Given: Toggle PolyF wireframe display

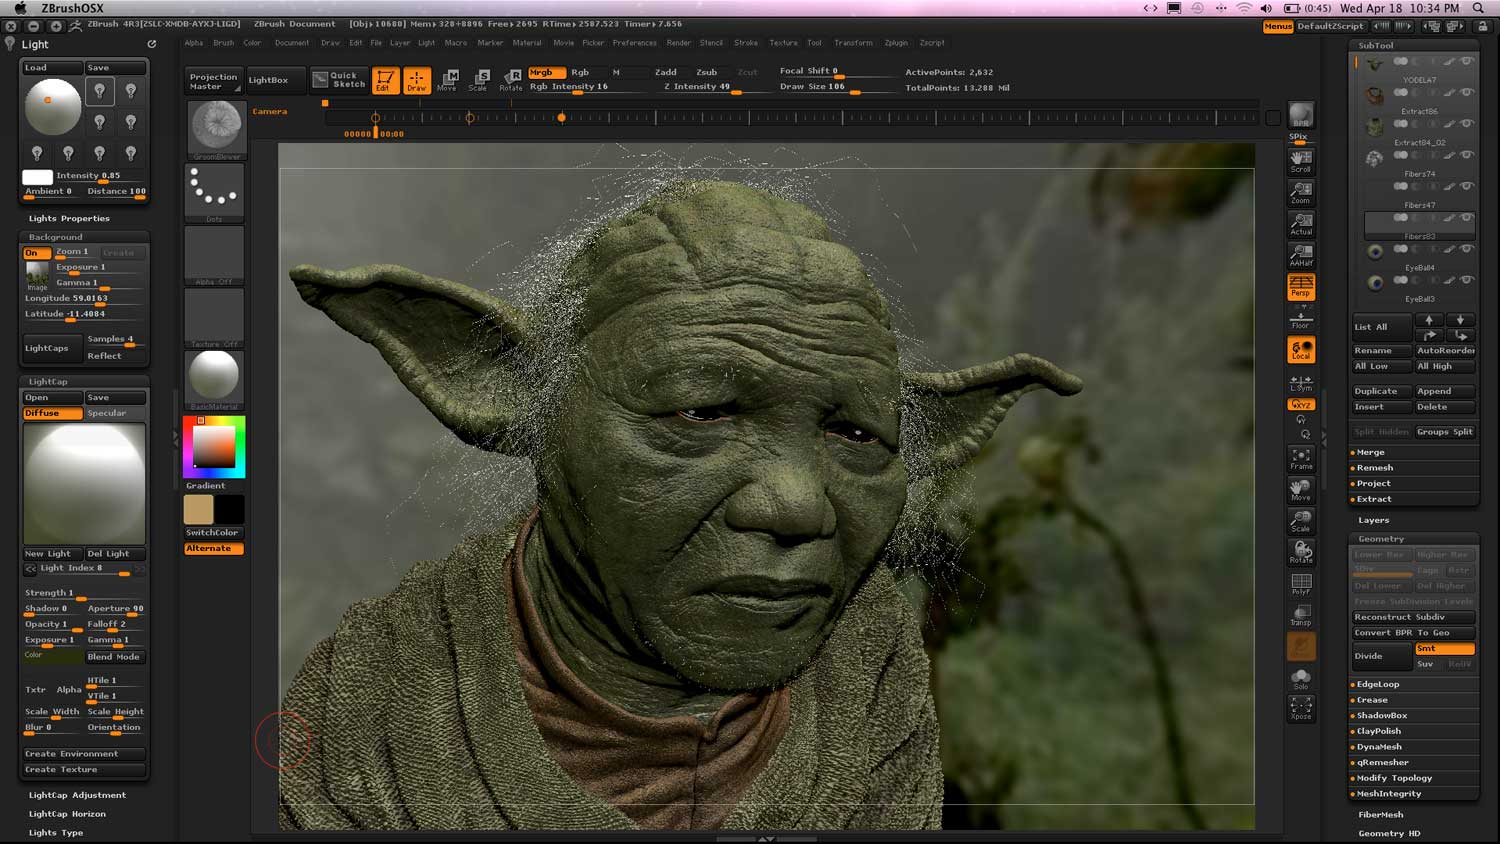Looking at the screenshot, I should pyautogui.click(x=1301, y=583).
